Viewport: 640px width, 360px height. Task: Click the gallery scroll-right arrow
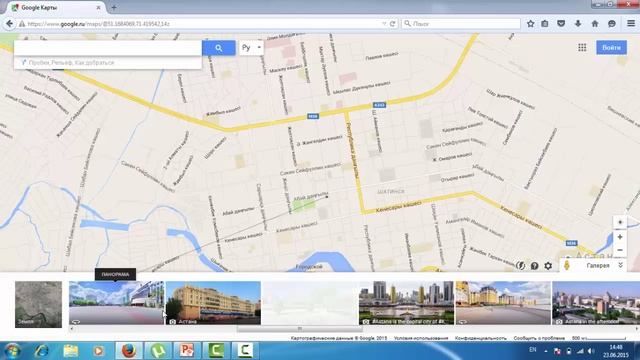[x=636, y=329]
